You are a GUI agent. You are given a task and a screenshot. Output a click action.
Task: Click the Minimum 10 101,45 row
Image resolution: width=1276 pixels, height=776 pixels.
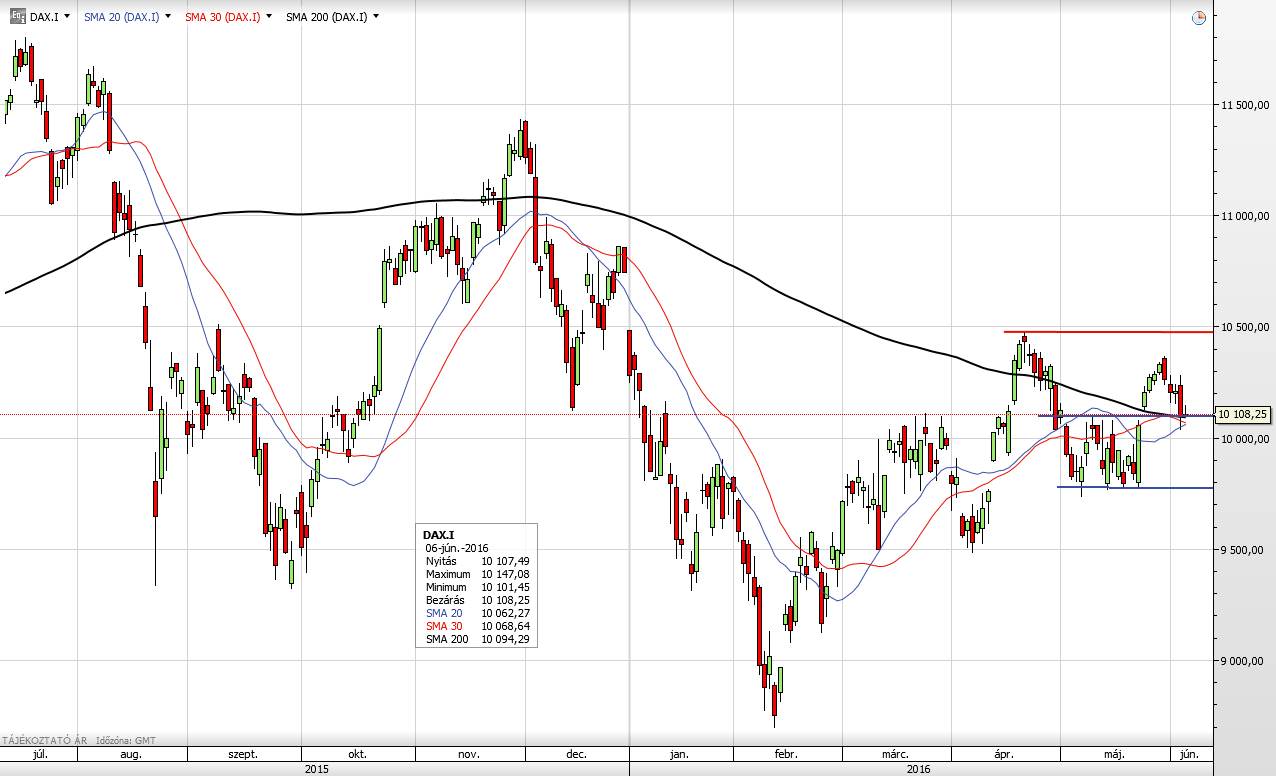tap(477, 587)
